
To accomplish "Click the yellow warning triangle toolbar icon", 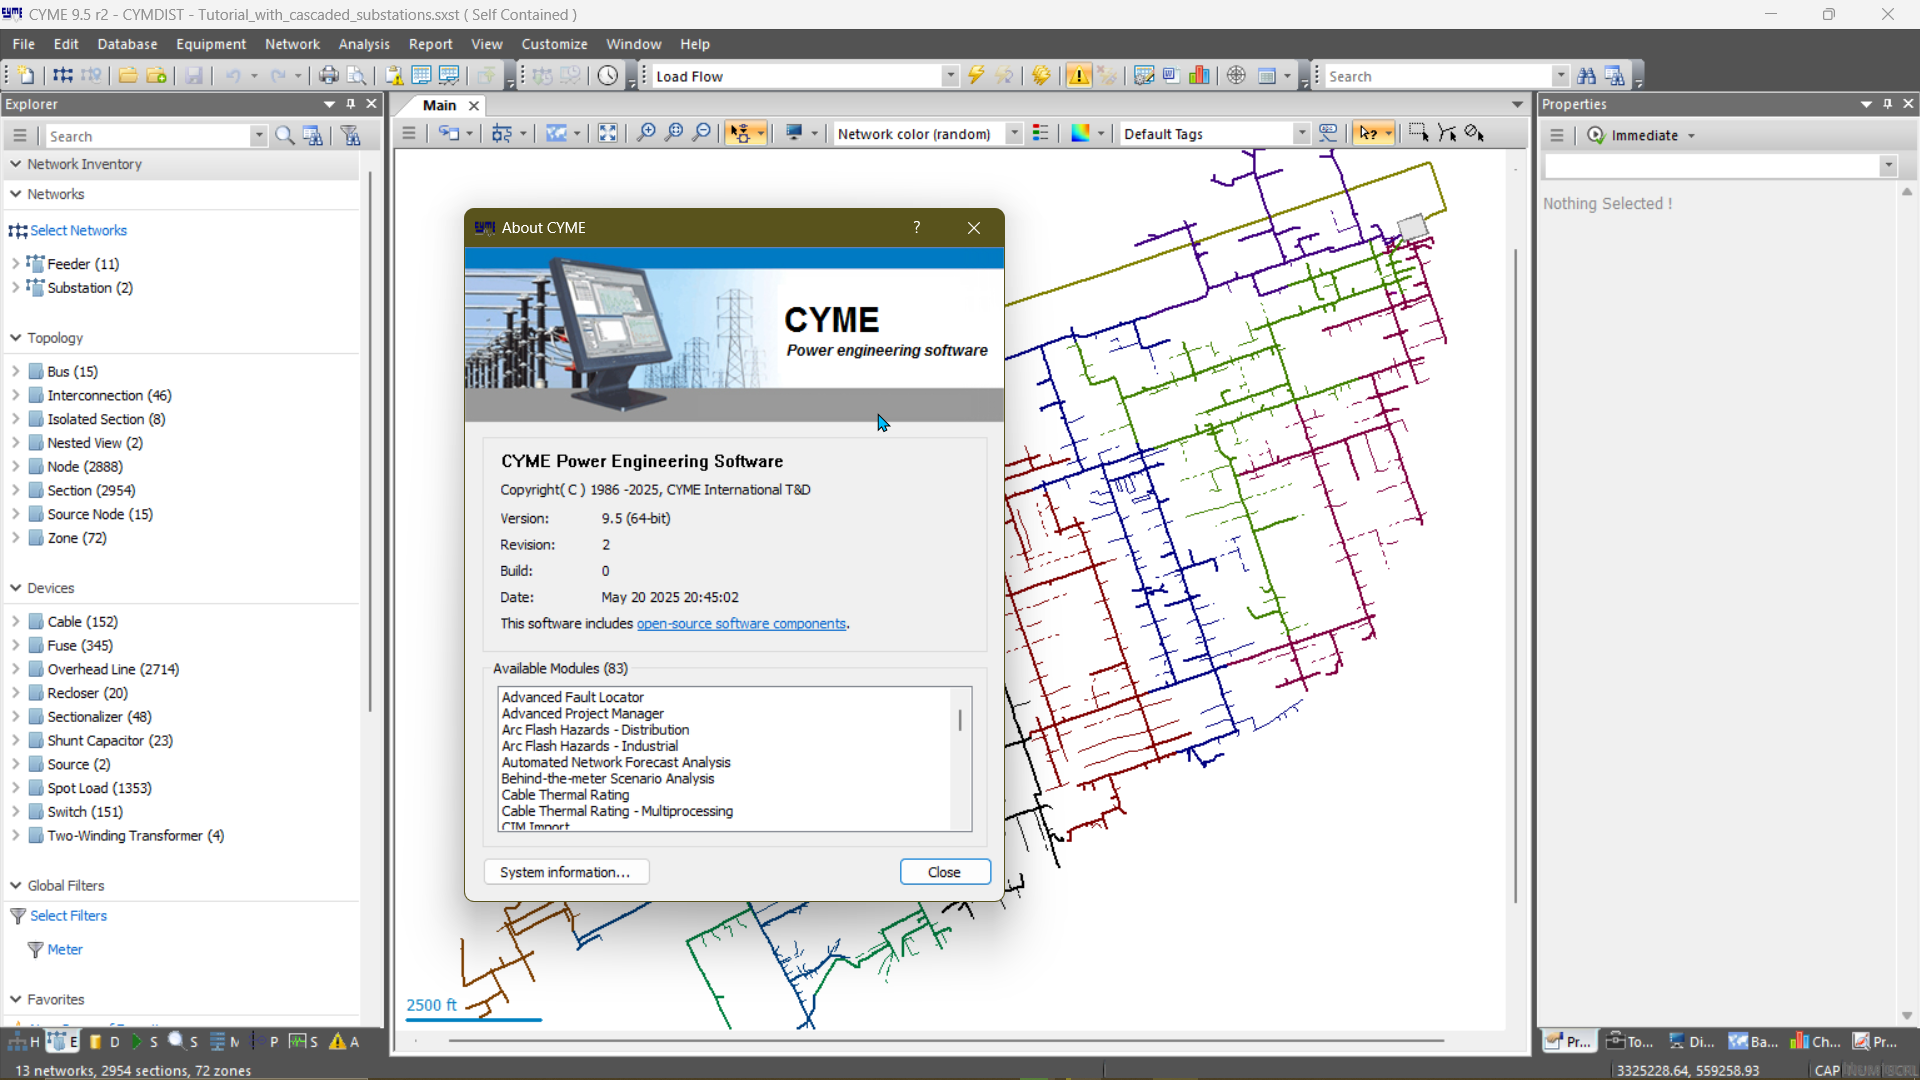I will coord(1078,76).
